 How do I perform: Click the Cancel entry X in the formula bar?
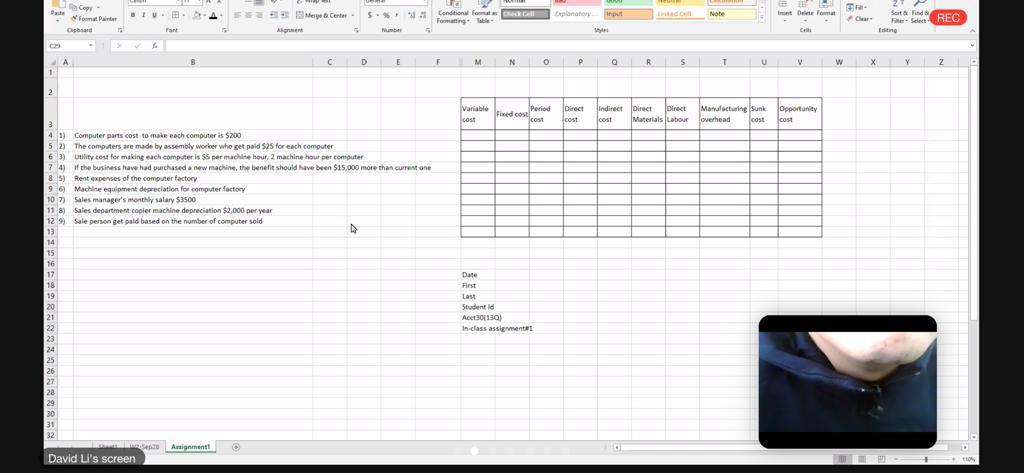click(120, 46)
